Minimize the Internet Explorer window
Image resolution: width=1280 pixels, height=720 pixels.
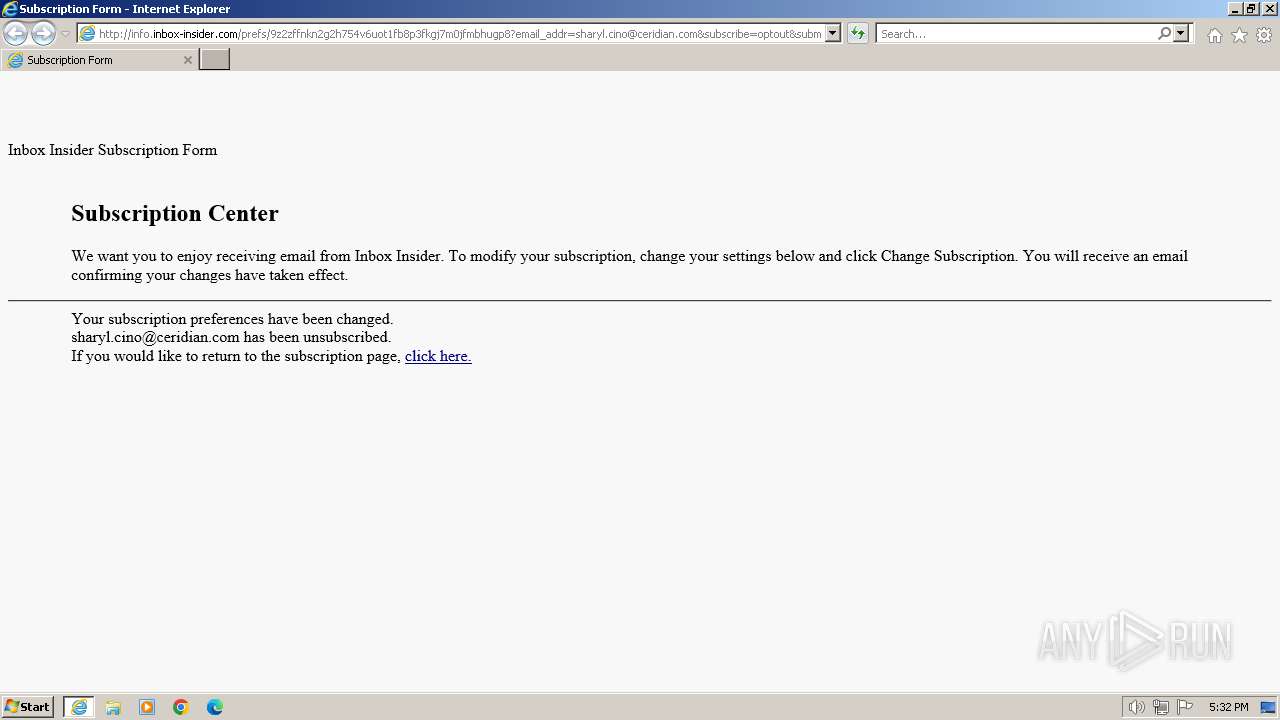tap(1236, 9)
